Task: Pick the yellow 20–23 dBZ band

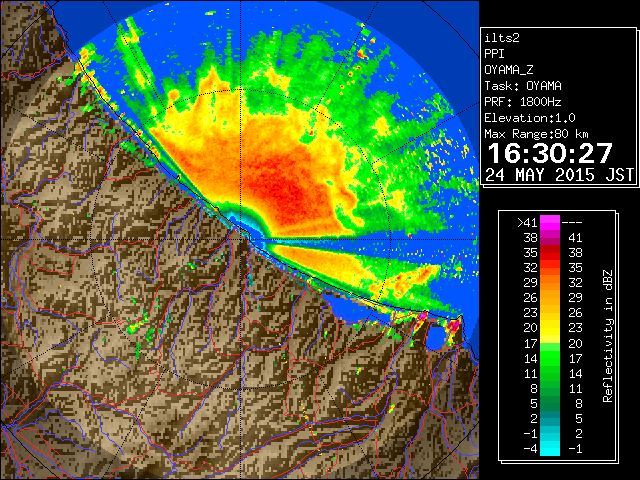Action: coord(550,328)
